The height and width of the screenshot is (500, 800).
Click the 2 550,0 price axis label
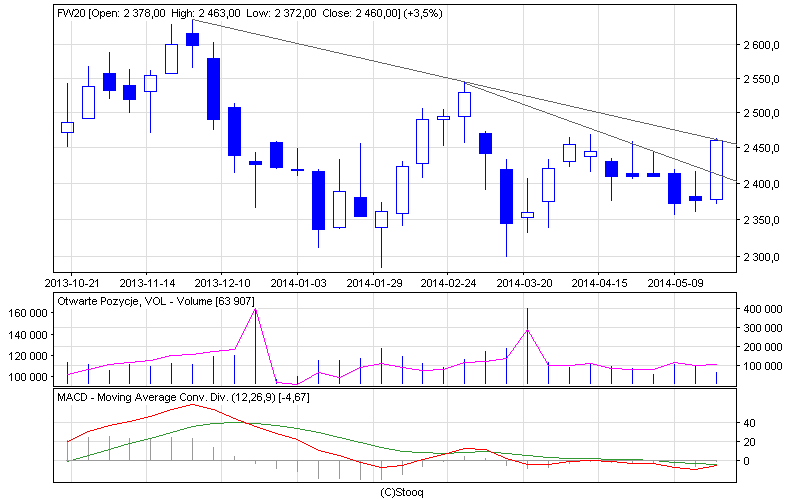tap(761, 79)
